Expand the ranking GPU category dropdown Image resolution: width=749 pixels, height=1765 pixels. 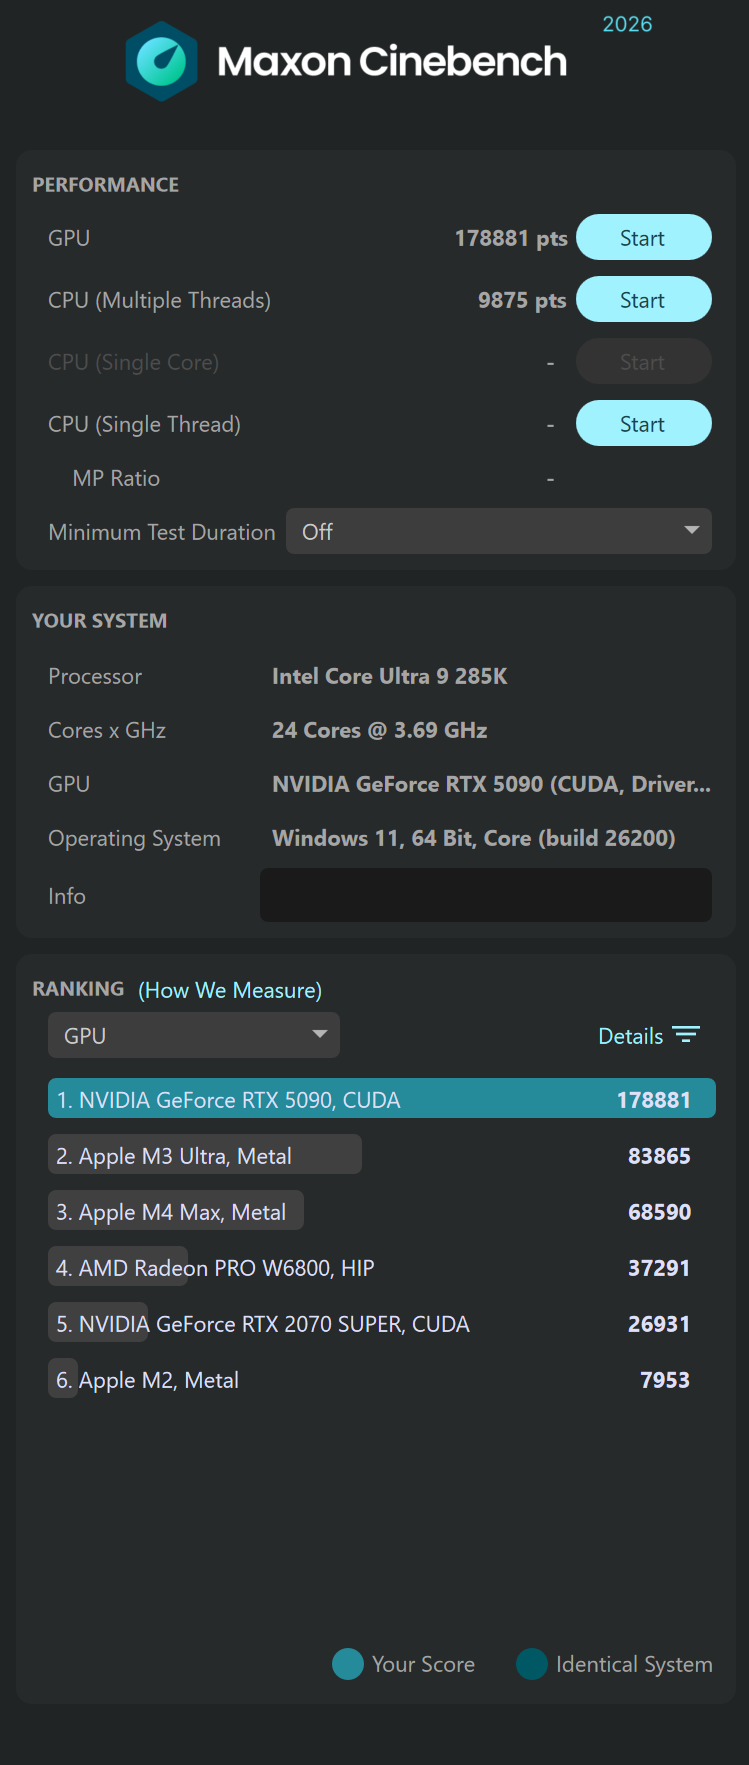pyautogui.click(x=194, y=1035)
